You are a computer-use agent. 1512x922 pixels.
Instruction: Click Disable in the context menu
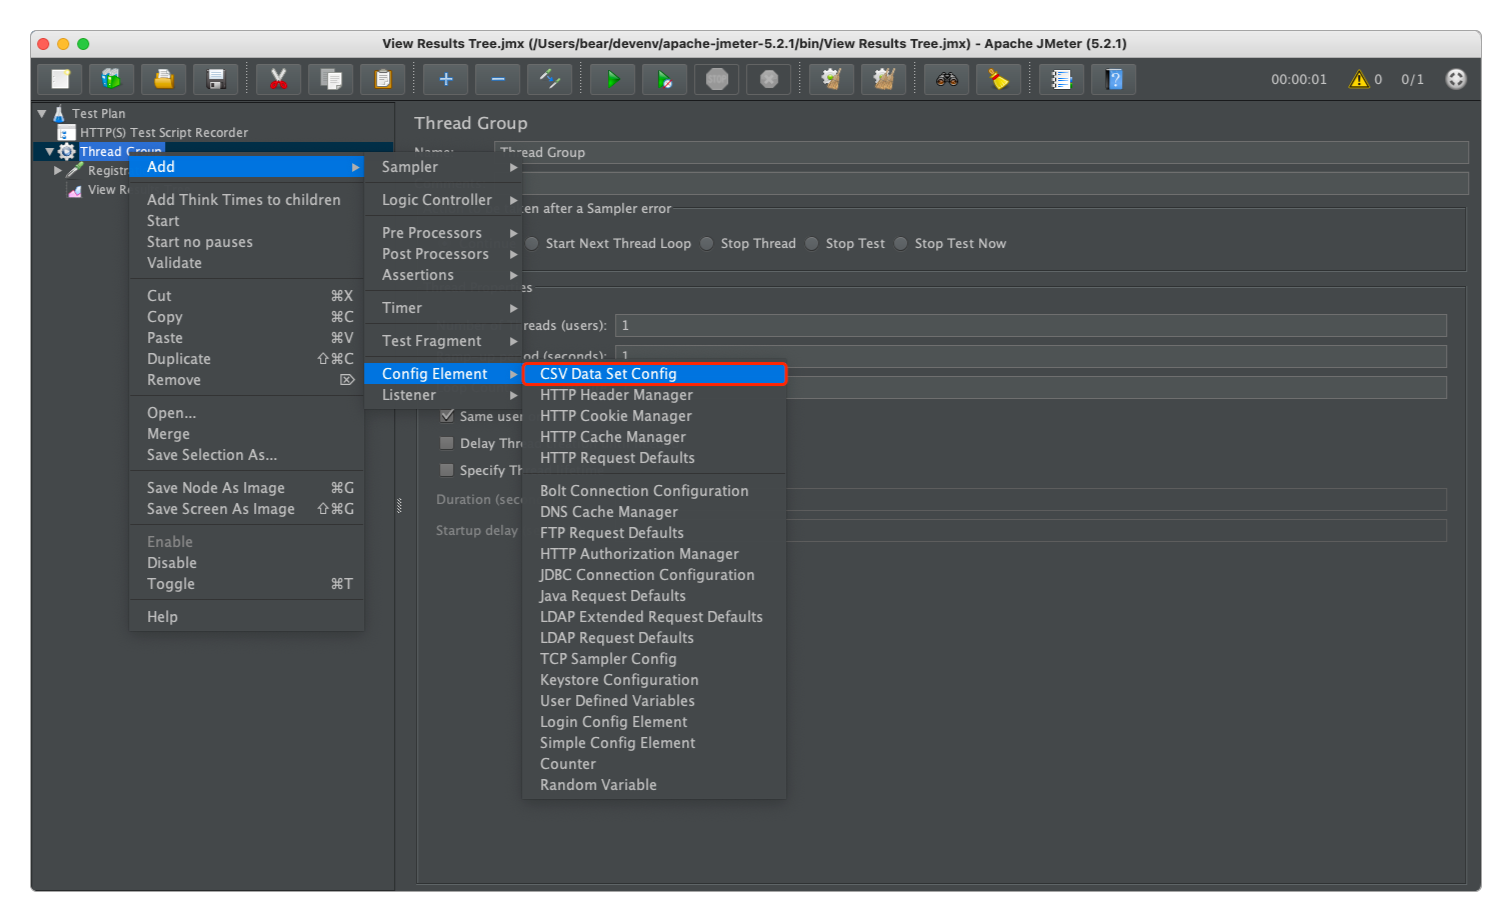pos(247,563)
